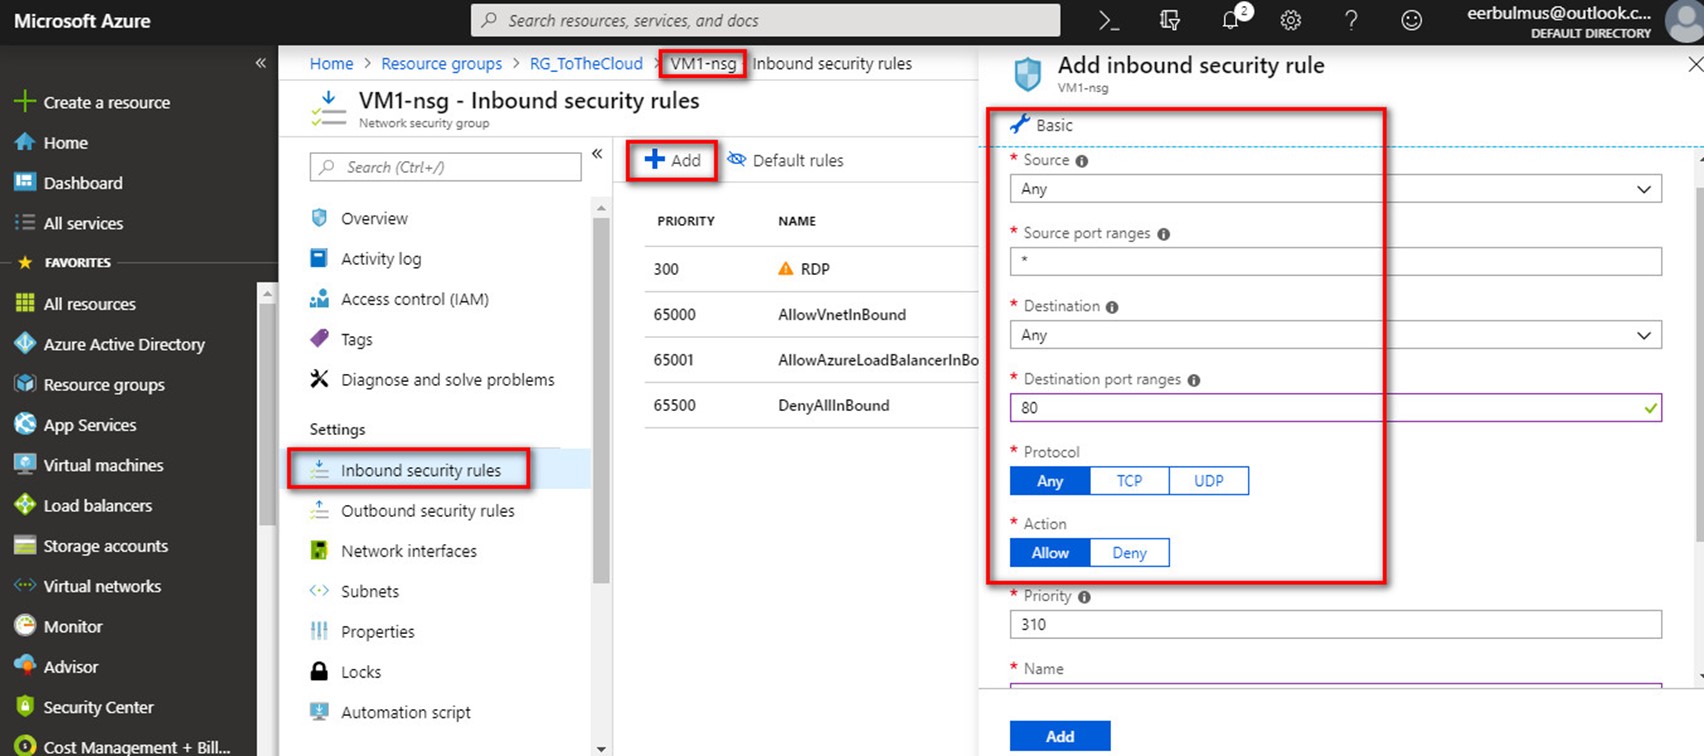Switch to Basic mode in rule panel
Image resolution: width=1704 pixels, height=756 pixels.
point(1041,125)
